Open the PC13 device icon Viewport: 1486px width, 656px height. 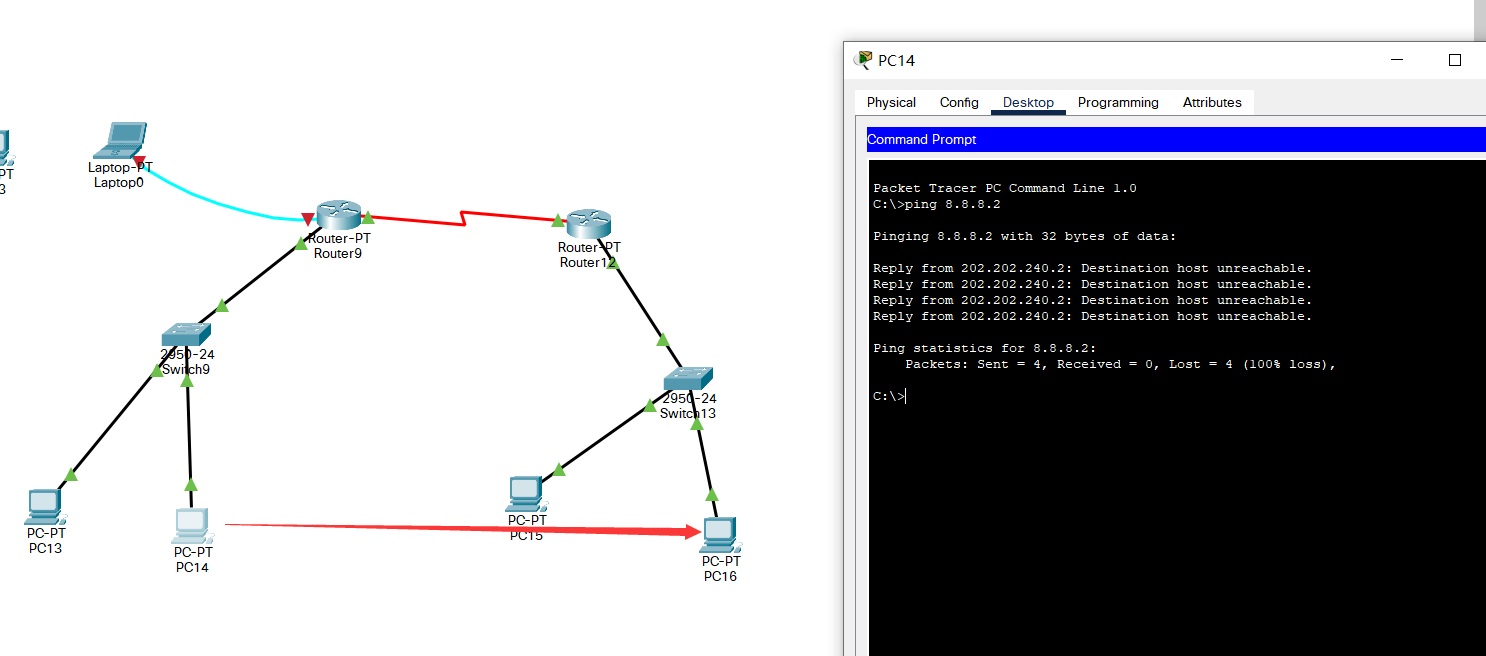point(45,506)
